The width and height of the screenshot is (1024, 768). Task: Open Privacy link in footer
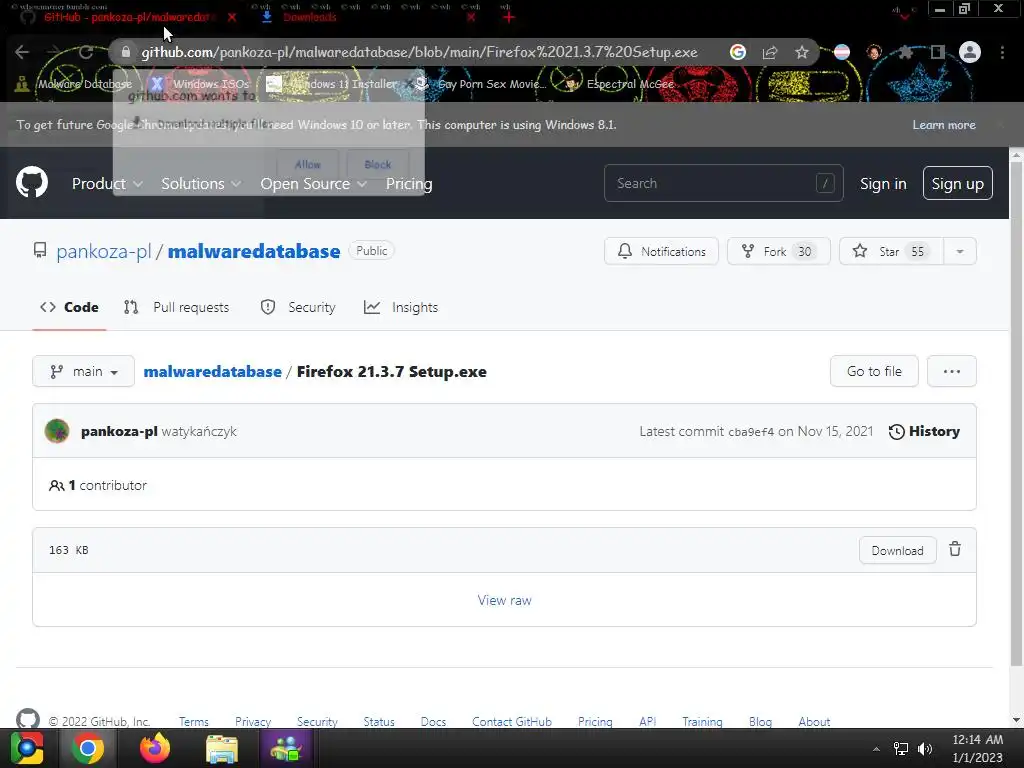pos(253,722)
